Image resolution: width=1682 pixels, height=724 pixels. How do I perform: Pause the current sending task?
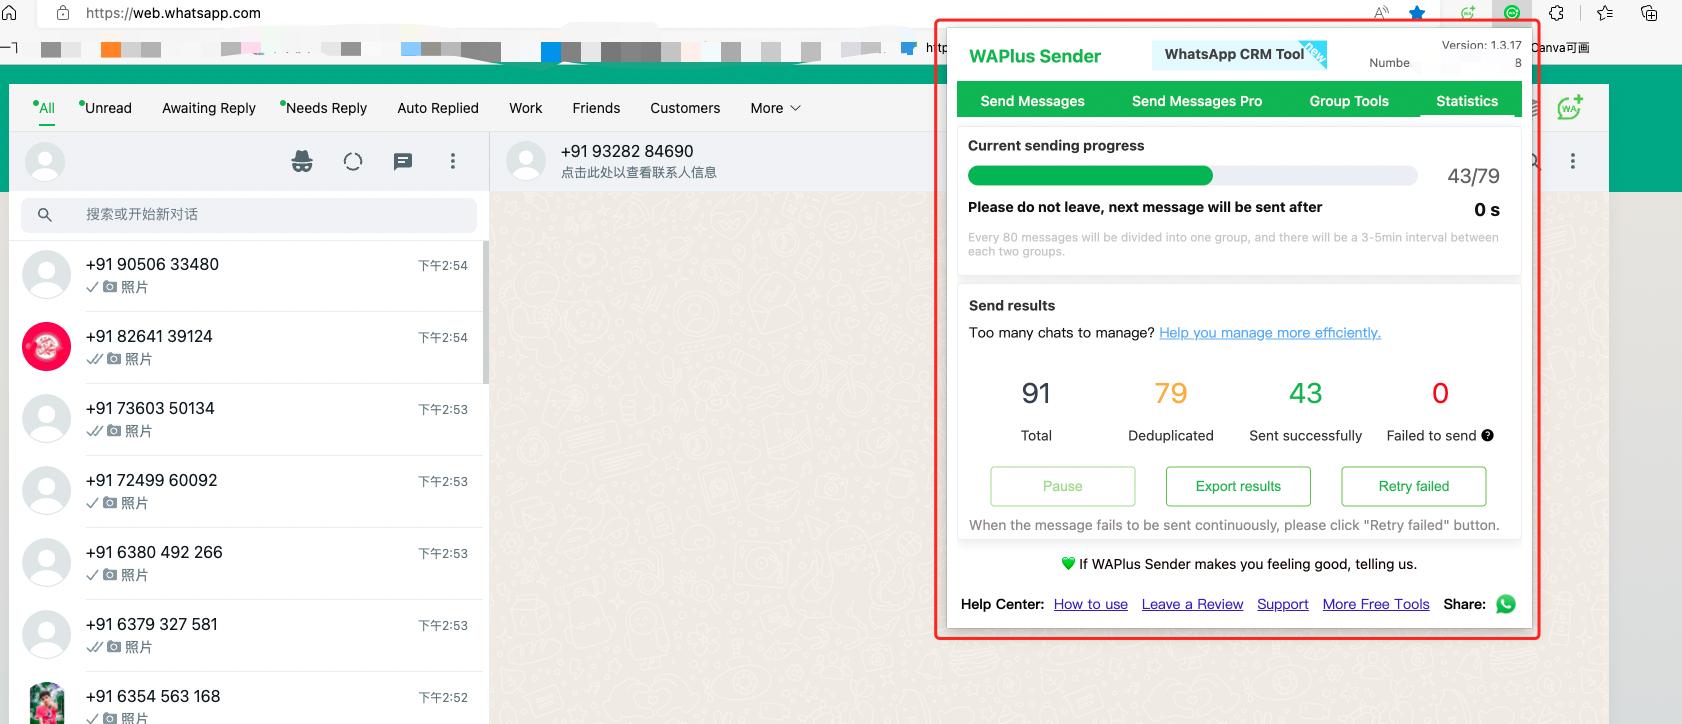coord(1062,486)
